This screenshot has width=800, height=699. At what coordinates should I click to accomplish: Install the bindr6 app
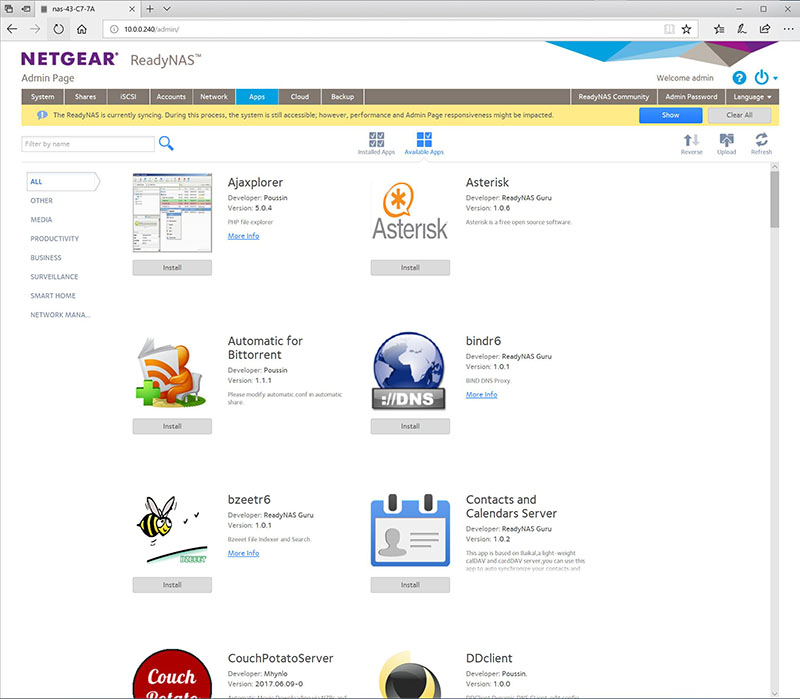coord(410,426)
